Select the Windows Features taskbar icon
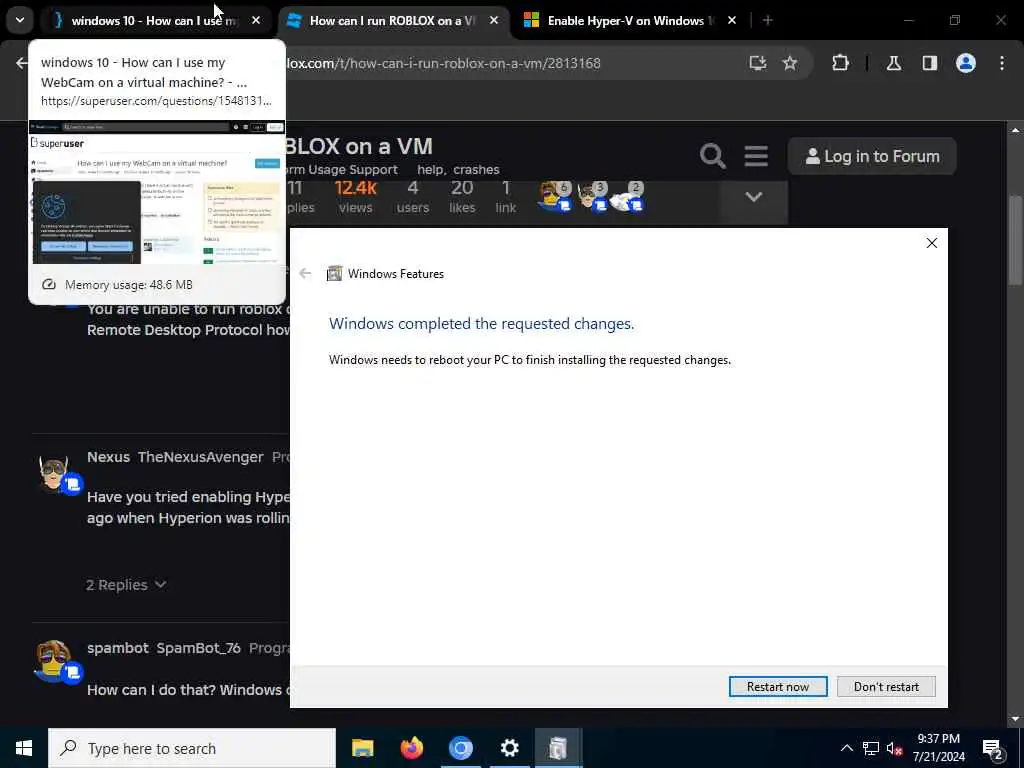This screenshot has width=1024, height=768. point(558,748)
